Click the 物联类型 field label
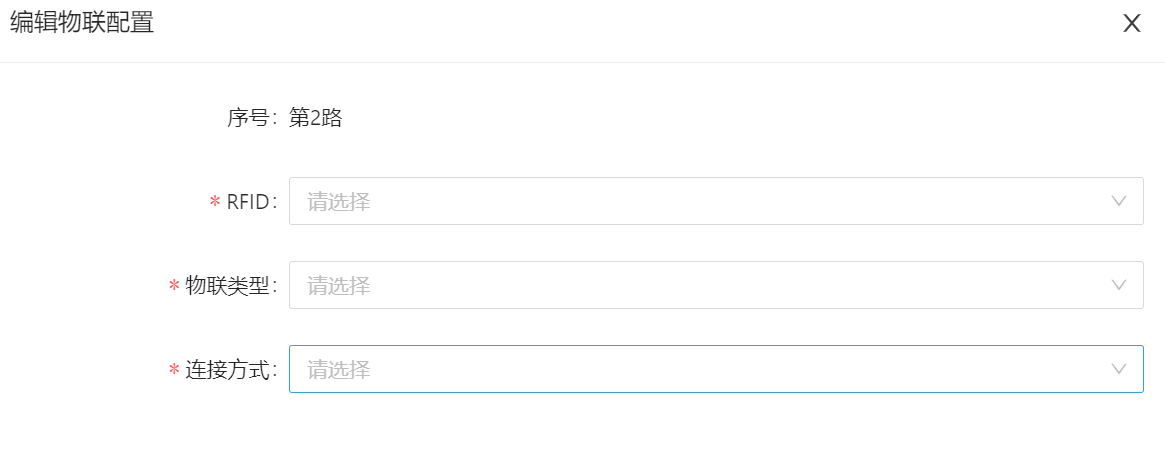The height and width of the screenshot is (461, 1165). coord(228,286)
